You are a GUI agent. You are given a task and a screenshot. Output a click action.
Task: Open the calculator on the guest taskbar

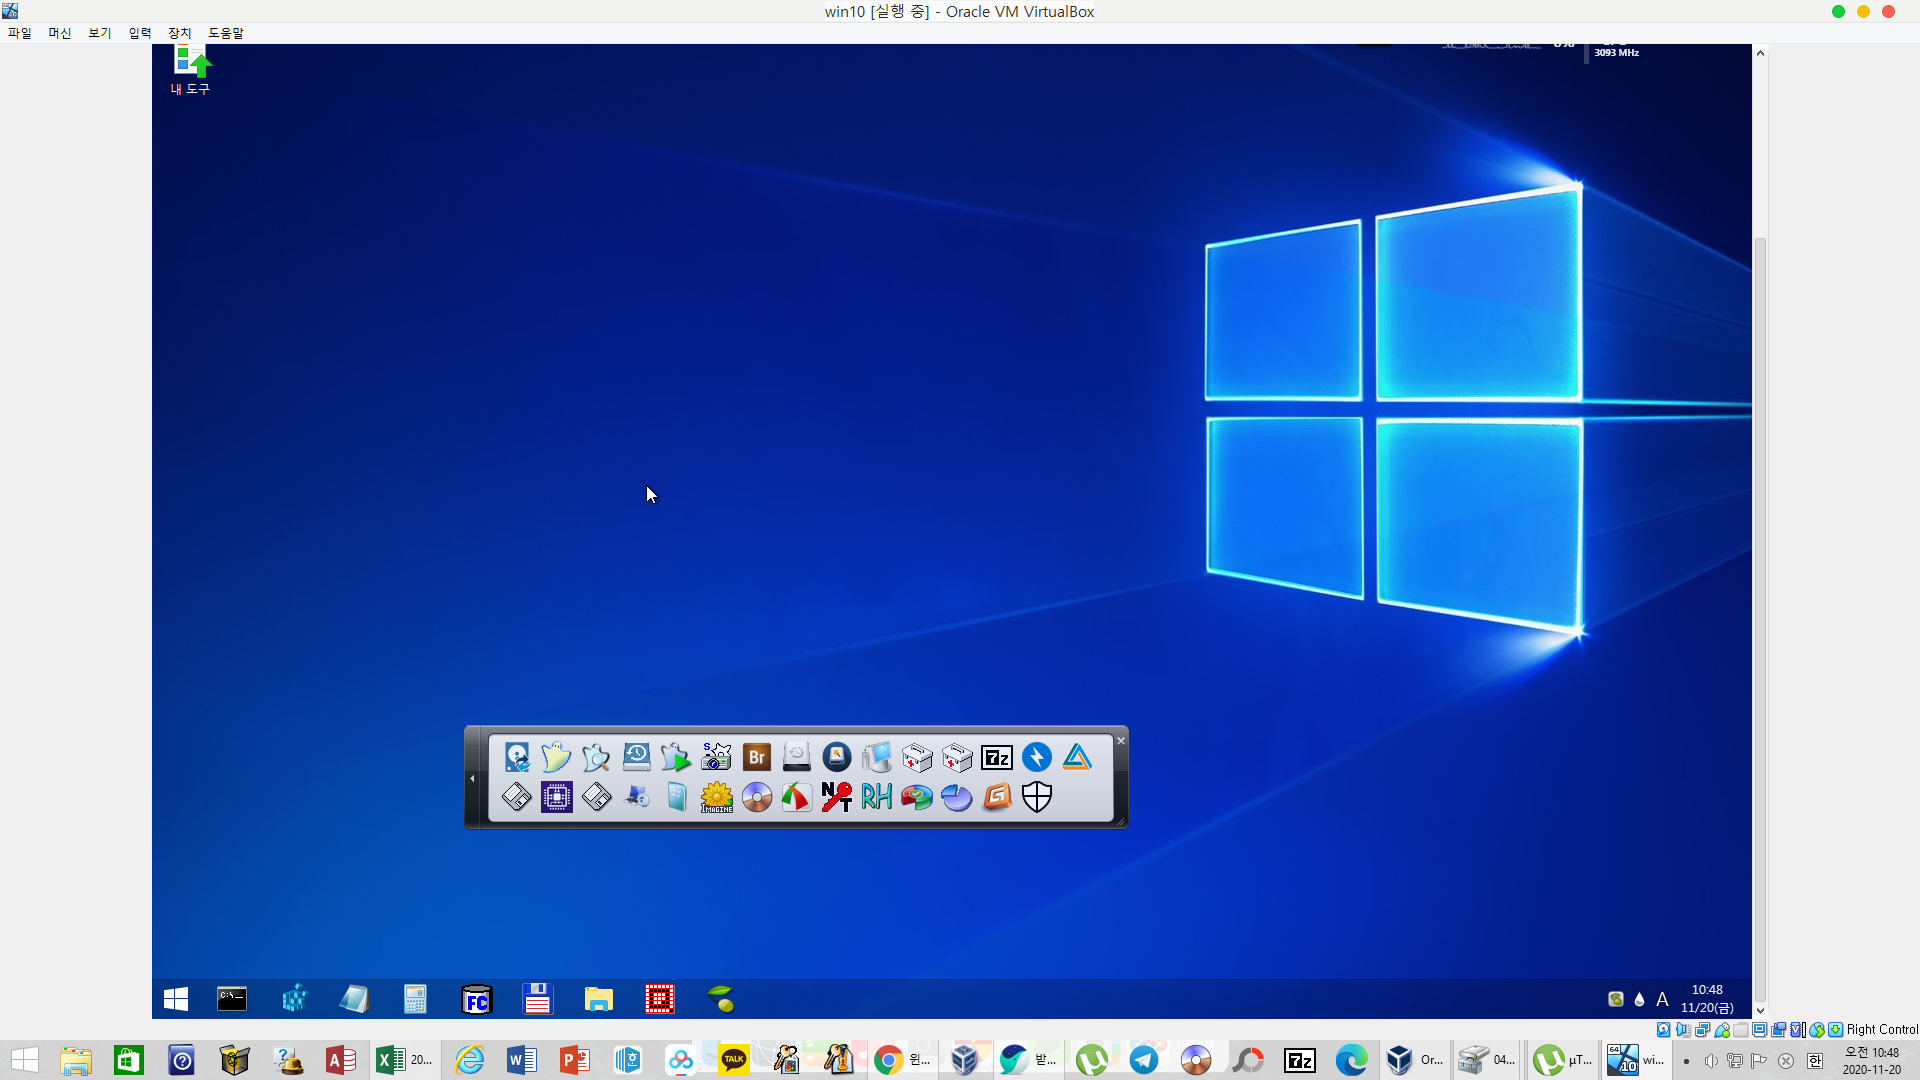(x=415, y=999)
